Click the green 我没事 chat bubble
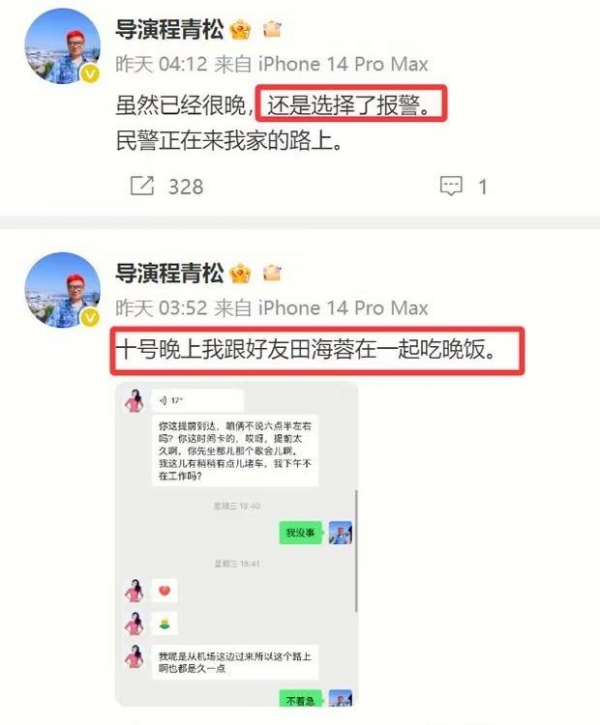 (300, 533)
